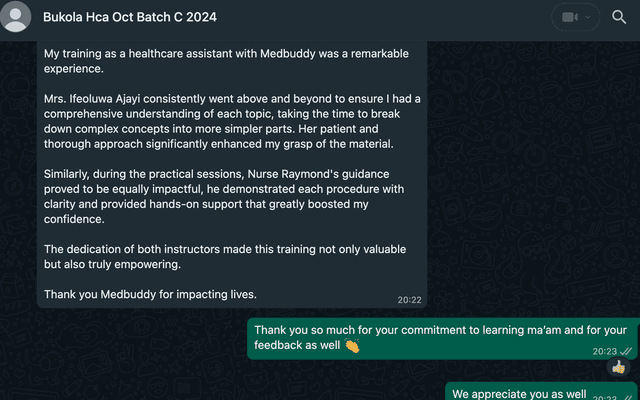The image size is (640, 400).
Task: Start a video call from the header
Action: (x=571, y=17)
